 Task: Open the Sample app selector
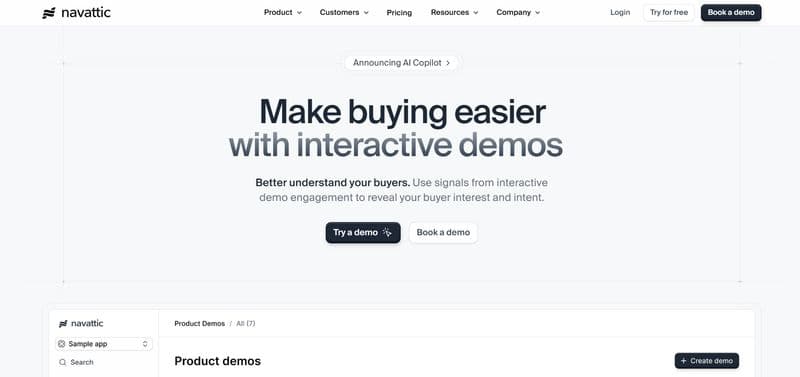104,344
